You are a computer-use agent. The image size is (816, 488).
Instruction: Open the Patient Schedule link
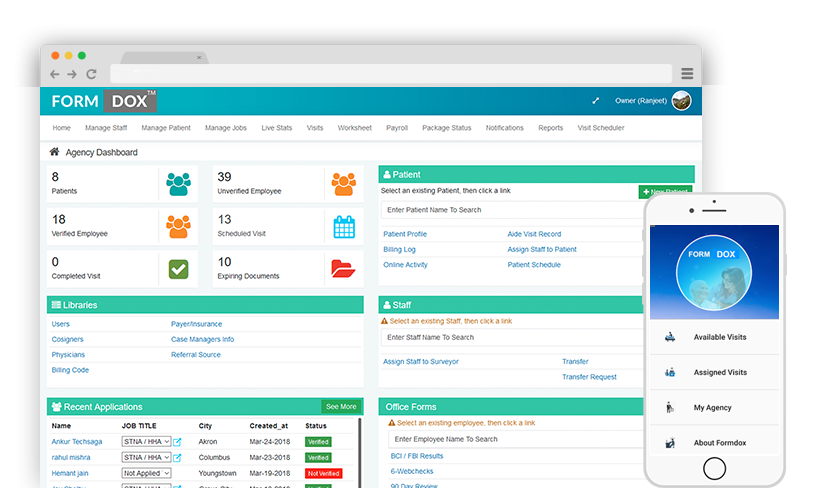(534, 265)
